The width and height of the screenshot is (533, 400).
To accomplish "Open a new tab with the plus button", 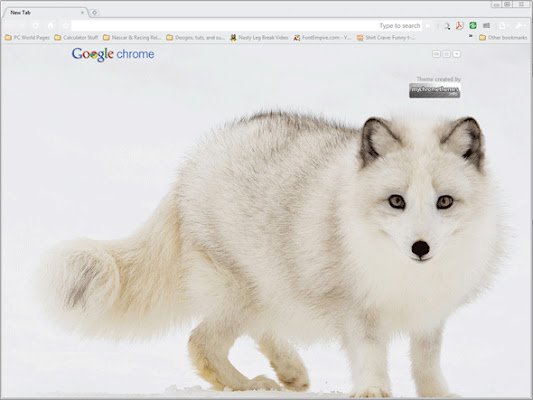I will pos(94,13).
